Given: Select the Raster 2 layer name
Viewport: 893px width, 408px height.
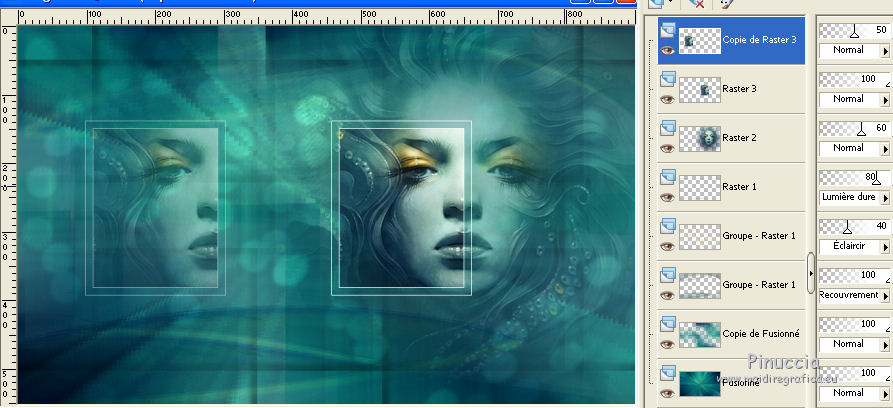Looking at the screenshot, I should (739, 138).
